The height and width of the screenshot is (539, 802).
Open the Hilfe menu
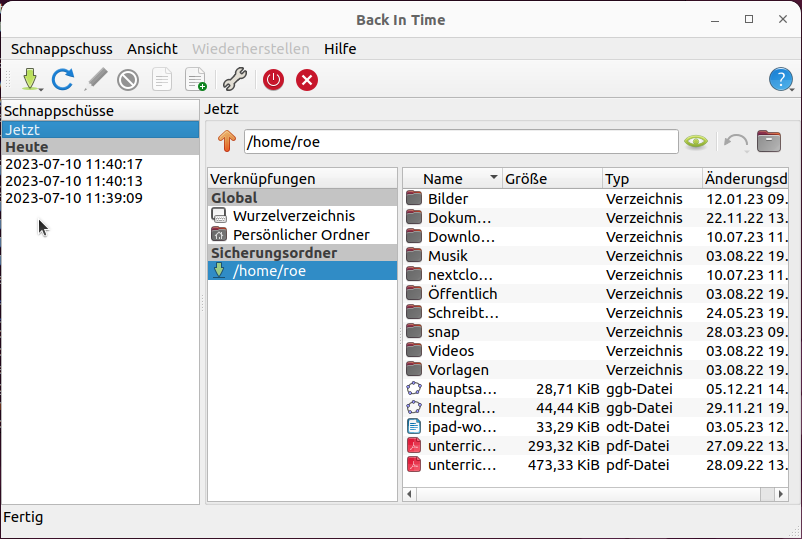point(340,48)
